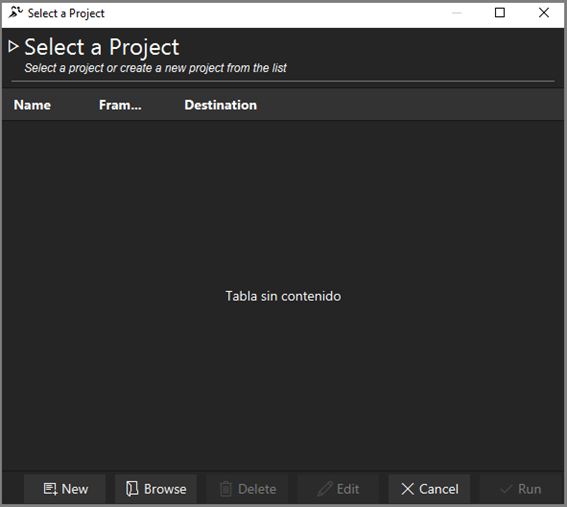
Task: Click the triangle arrow beside Select a Project
Action: [x=13, y=46]
